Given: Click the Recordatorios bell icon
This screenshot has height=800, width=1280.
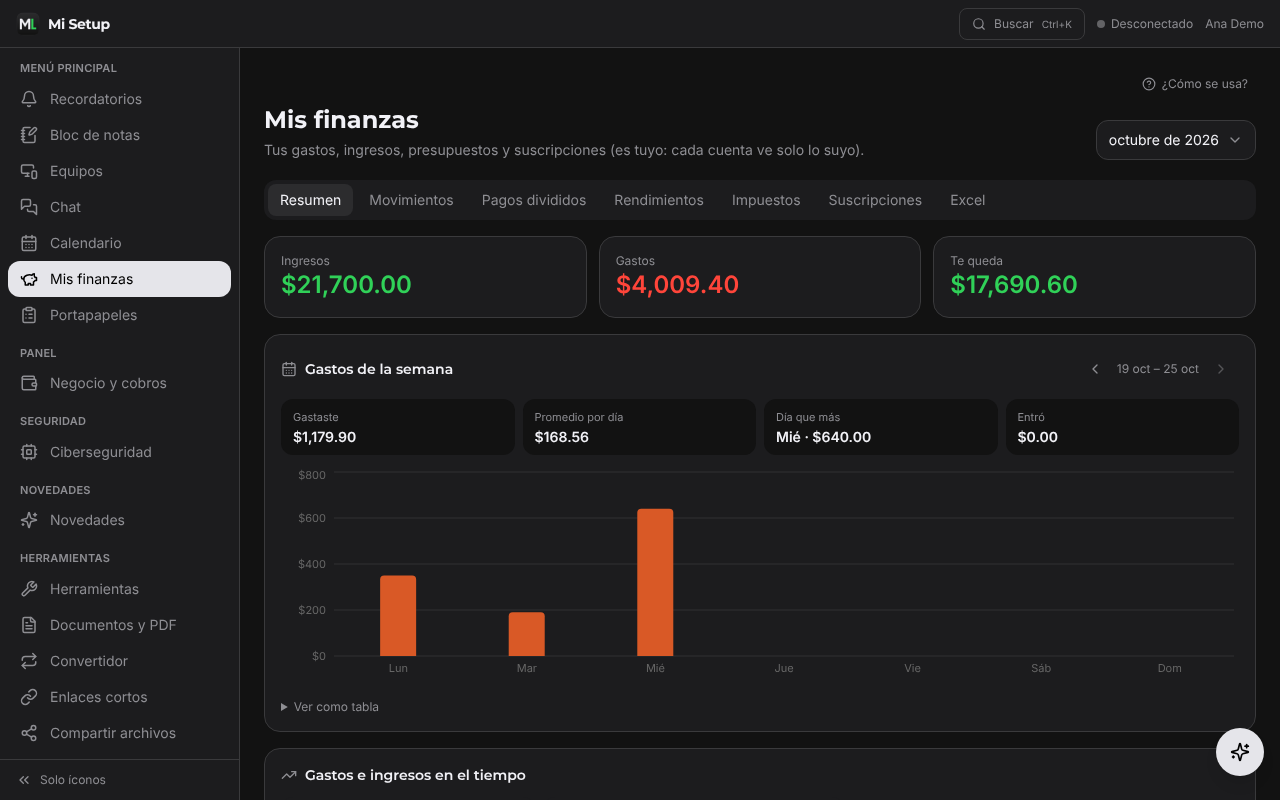Looking at the screenshot, I should point(30,99).
